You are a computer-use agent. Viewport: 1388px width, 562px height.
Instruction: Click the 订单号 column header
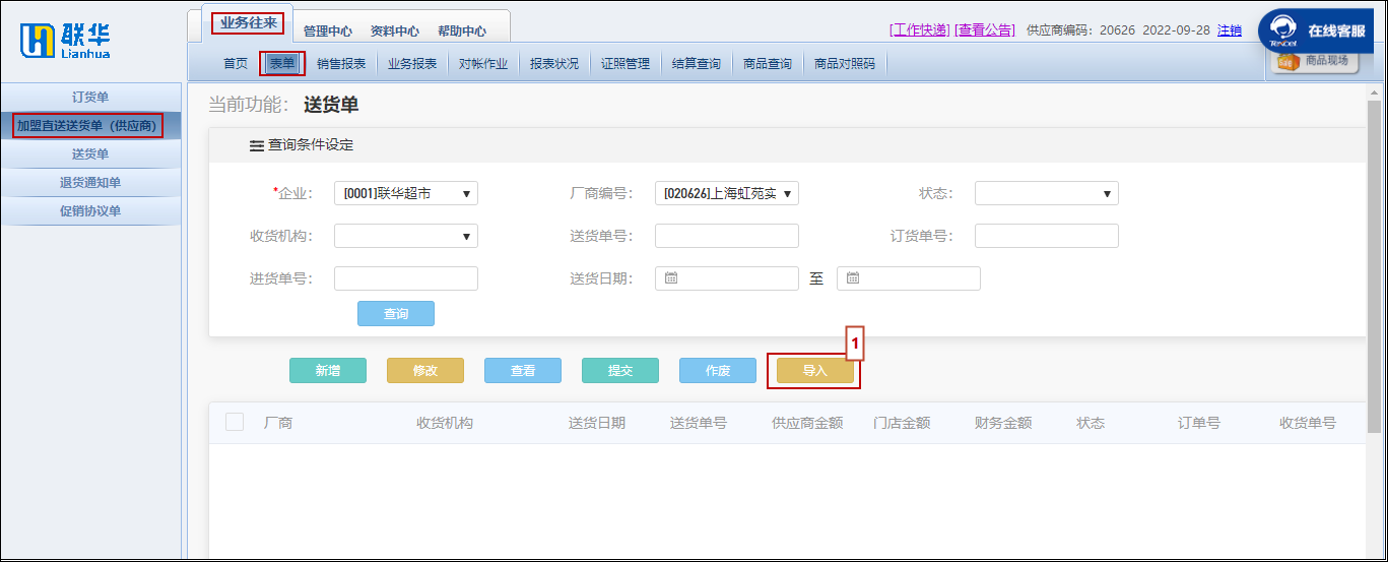[1199, 423]
